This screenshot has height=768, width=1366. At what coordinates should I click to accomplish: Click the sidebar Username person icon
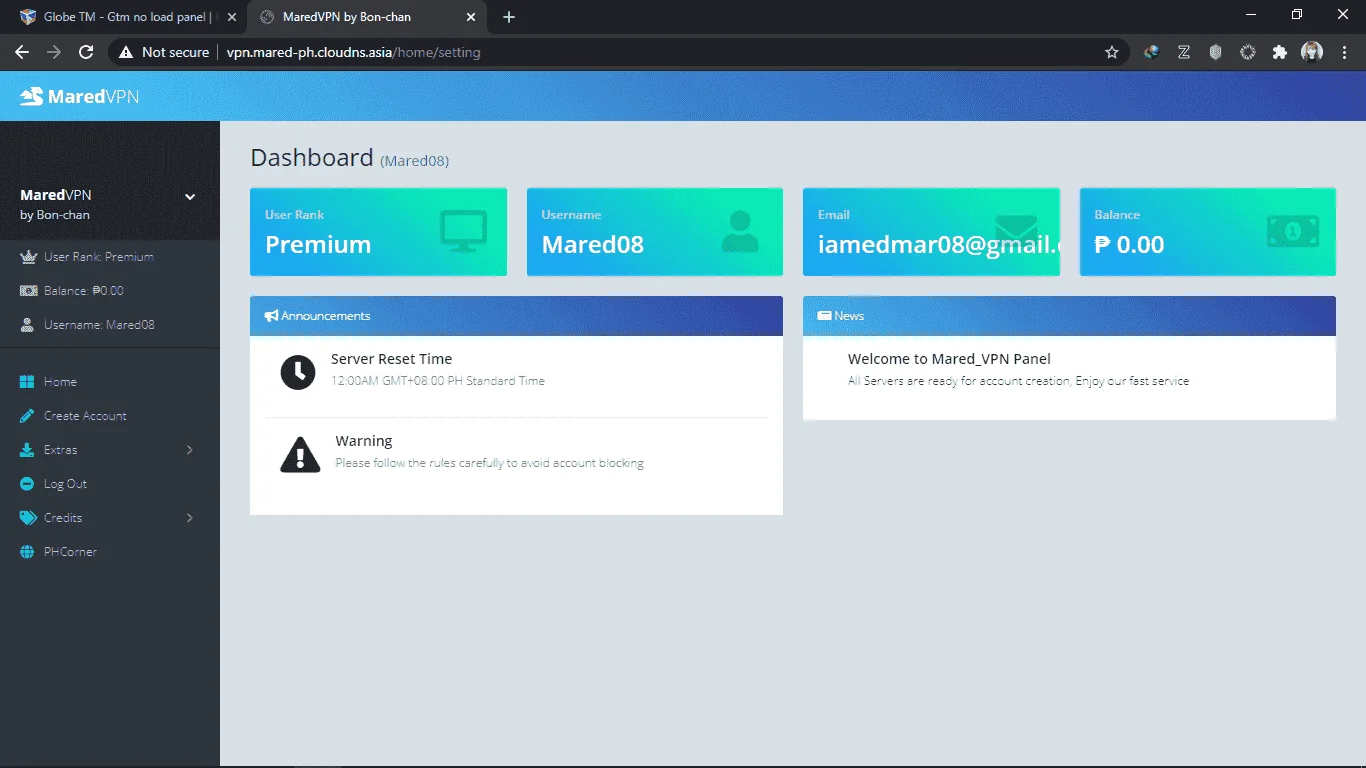point(28,325)
